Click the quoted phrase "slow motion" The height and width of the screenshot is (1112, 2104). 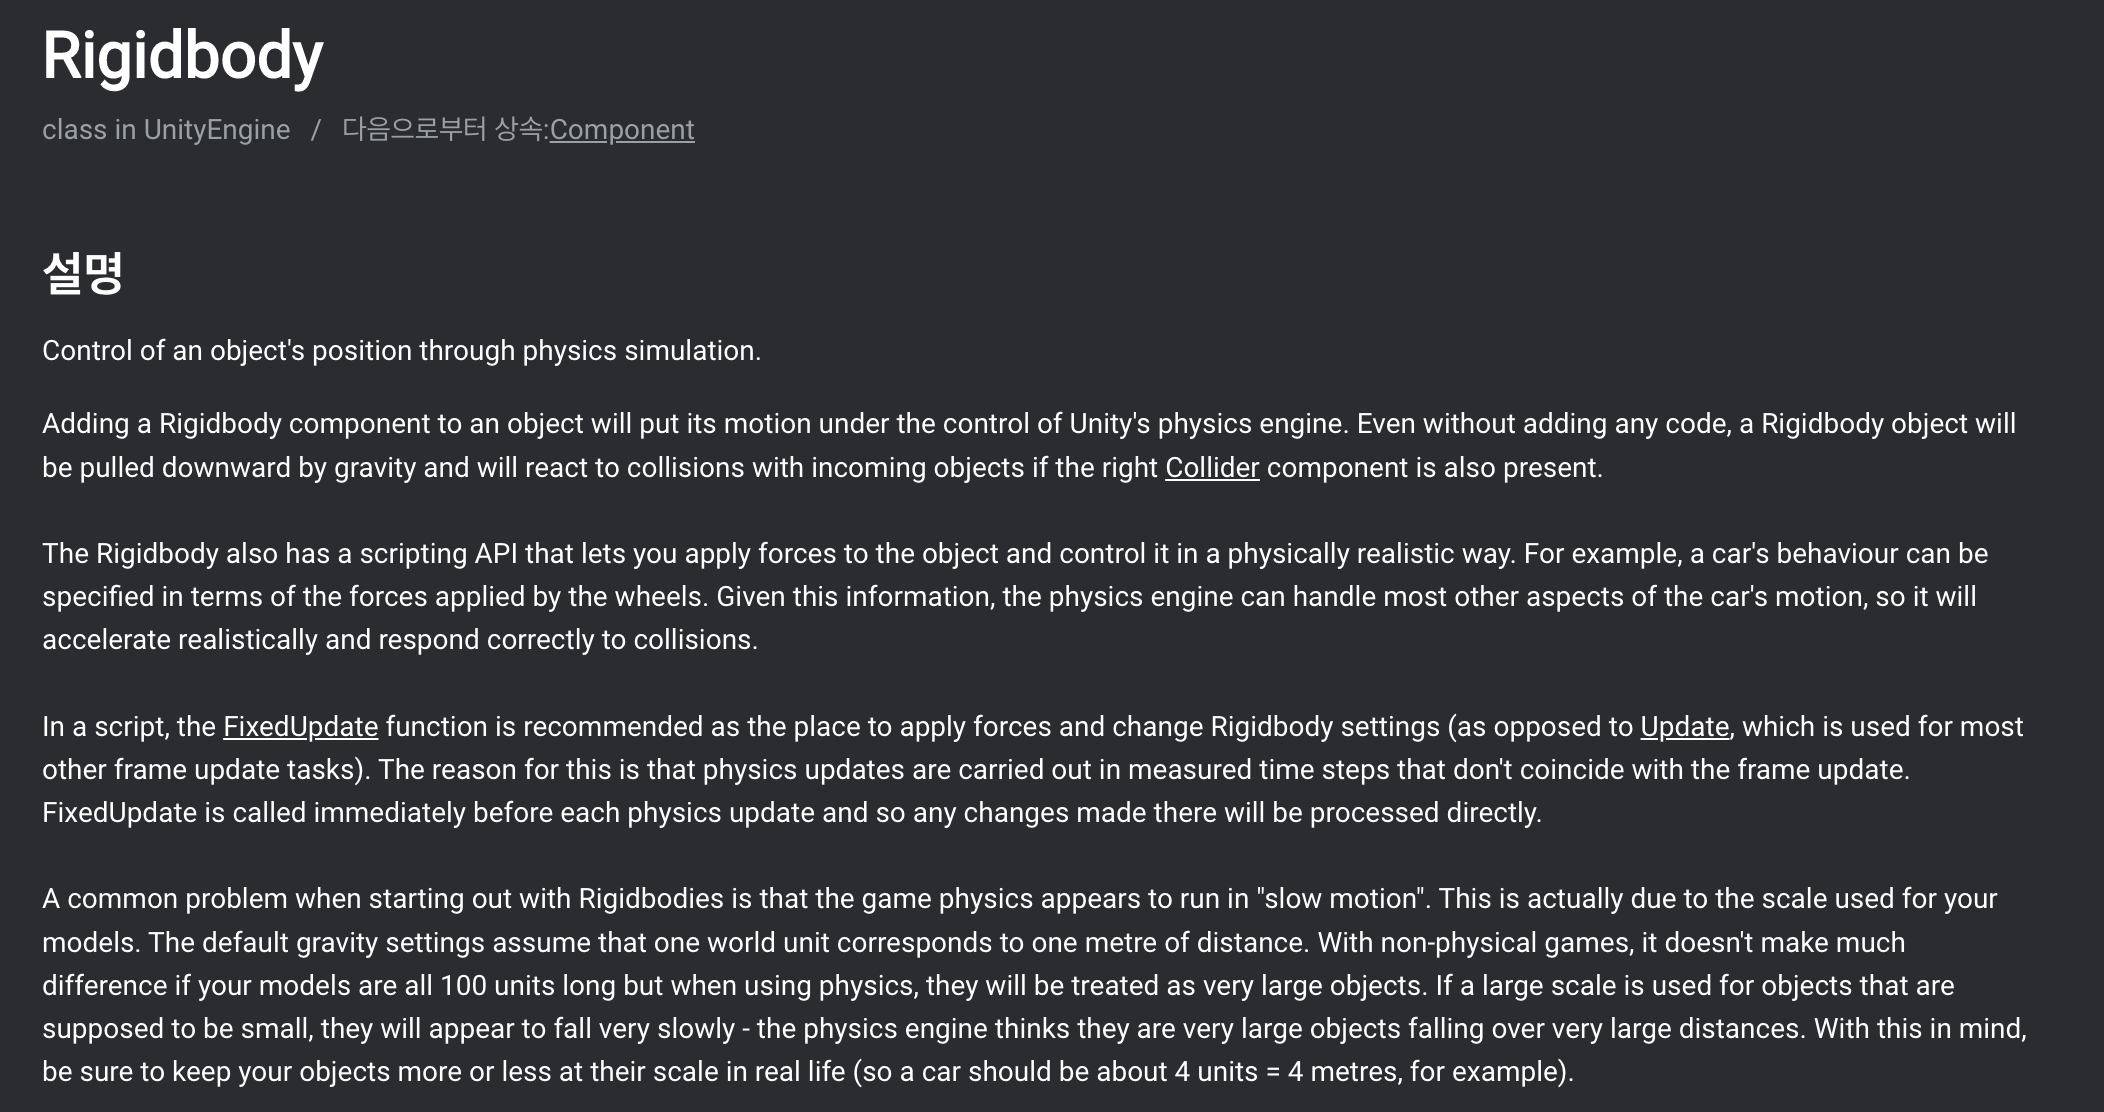point(1343,898)
